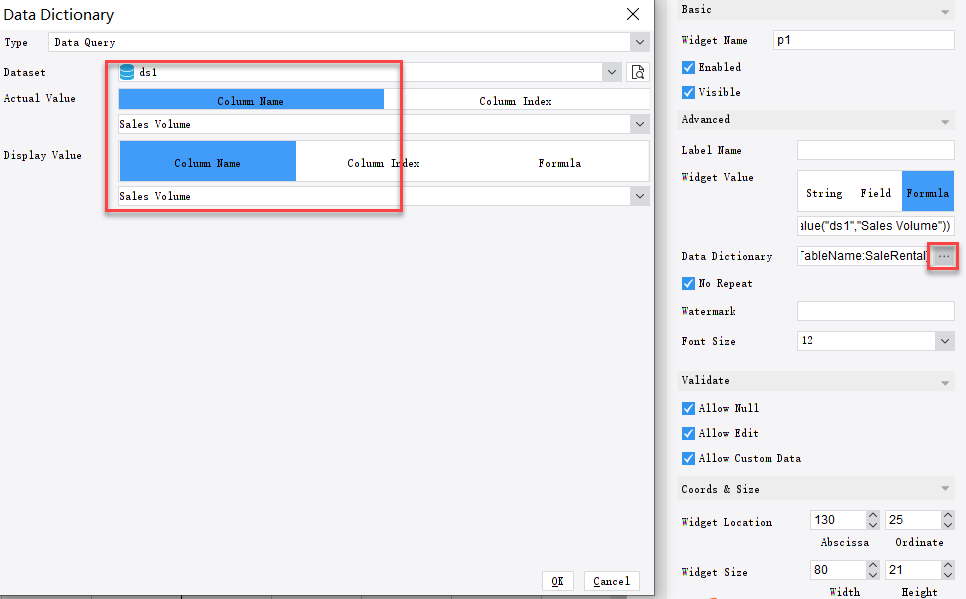Click the Widget Name field p1
The image size is (966, 599).
point(863,40)
